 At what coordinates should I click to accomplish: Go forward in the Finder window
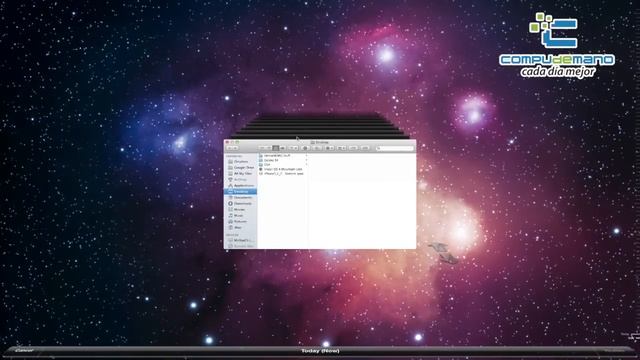(236, 148)
